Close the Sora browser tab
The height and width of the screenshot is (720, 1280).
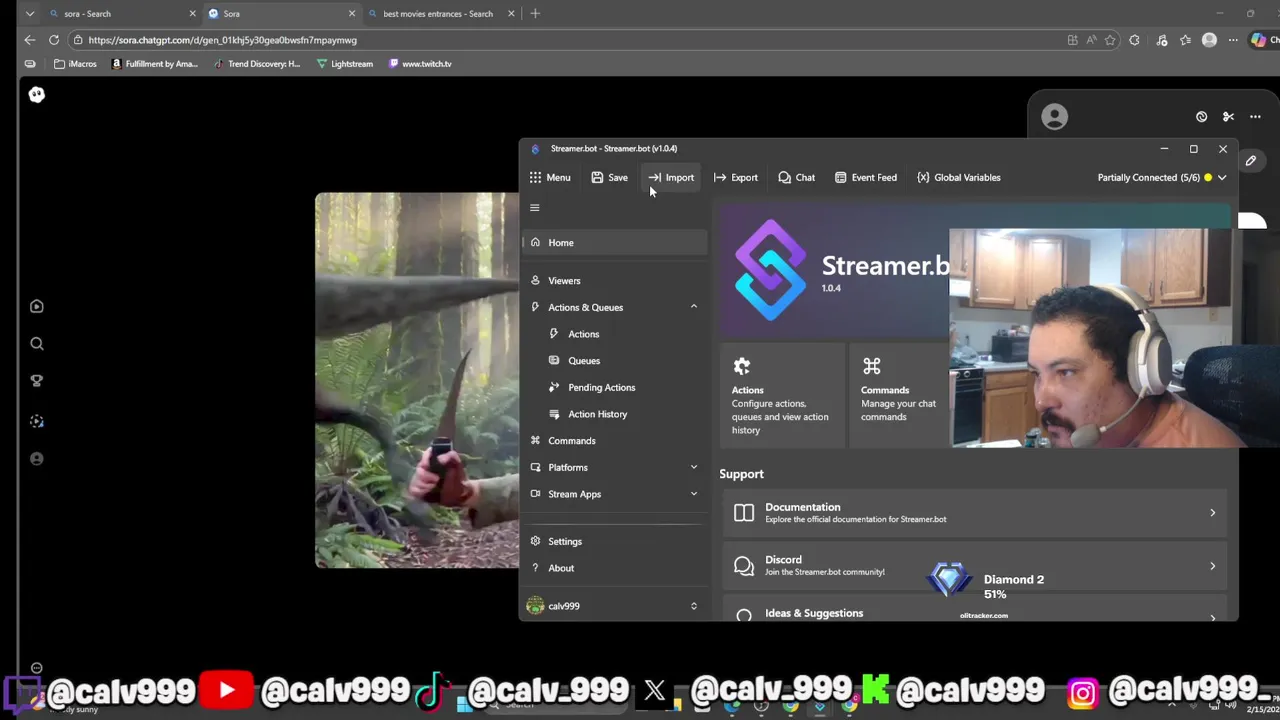tap(352, 14)
